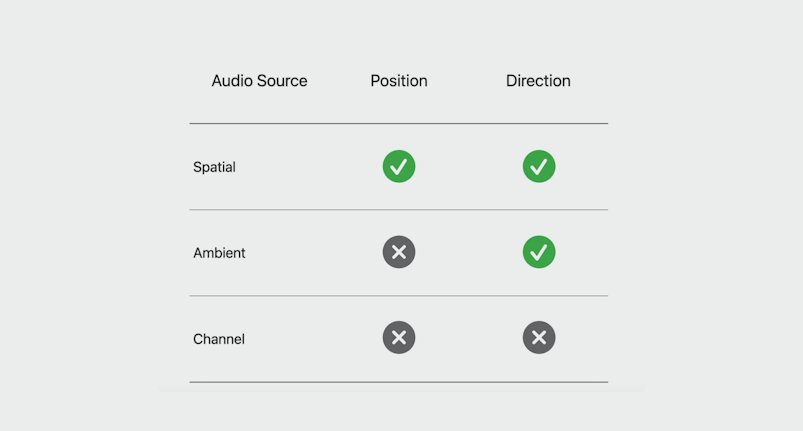Click the green checkmark for Spatial Position

pos(399,166)
